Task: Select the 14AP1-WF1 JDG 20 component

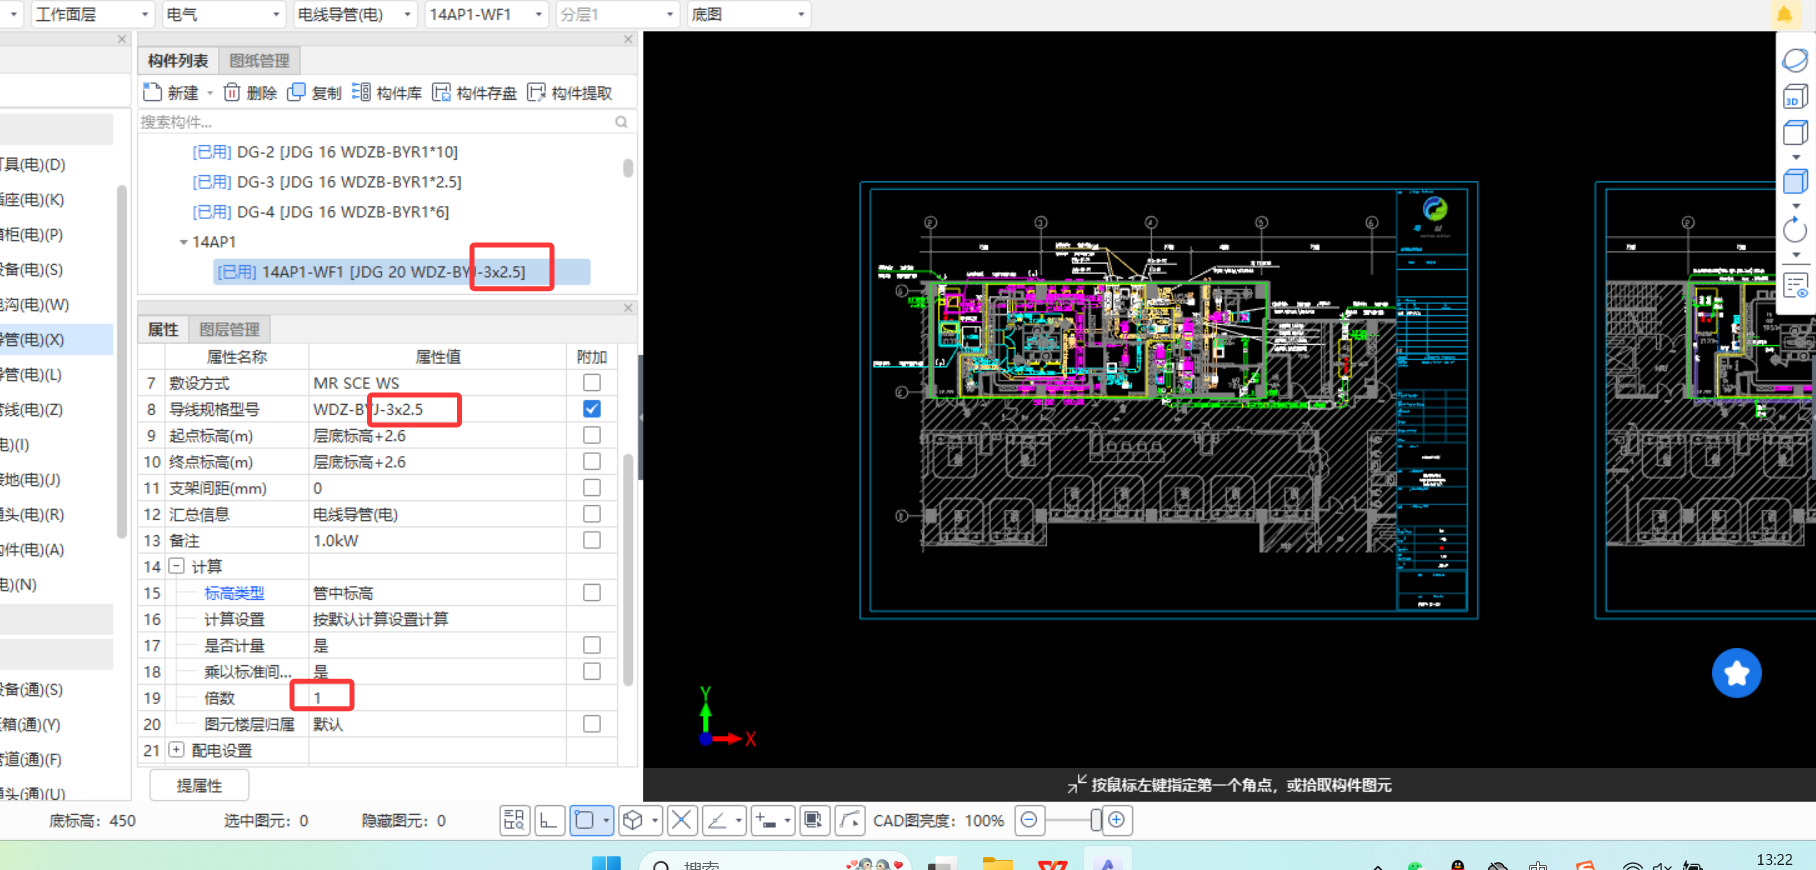Action: 402,272
